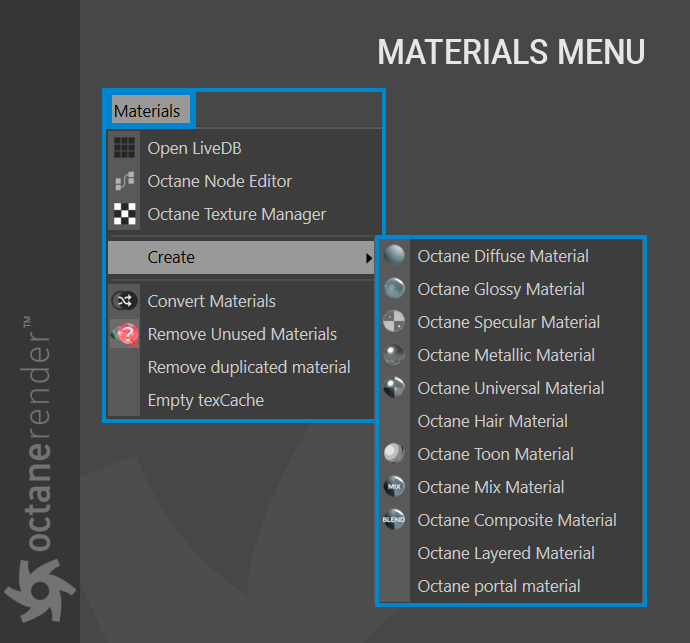Screen dimensions: 690x643
Task: Click the Convert Materials shuffle icon
Action: click(x=125, y=301)
